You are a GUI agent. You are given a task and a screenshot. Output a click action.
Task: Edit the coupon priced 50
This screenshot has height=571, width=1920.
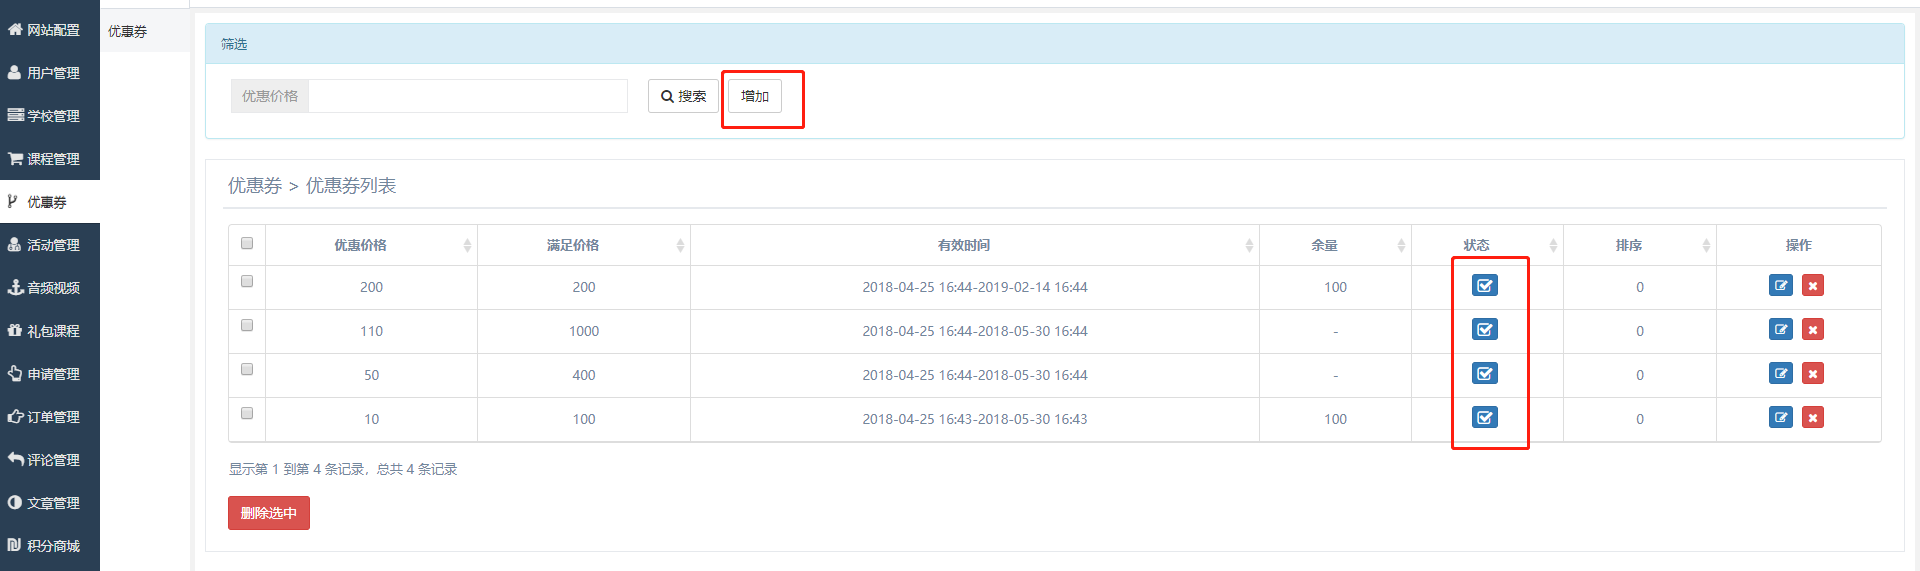[1781, 374]
